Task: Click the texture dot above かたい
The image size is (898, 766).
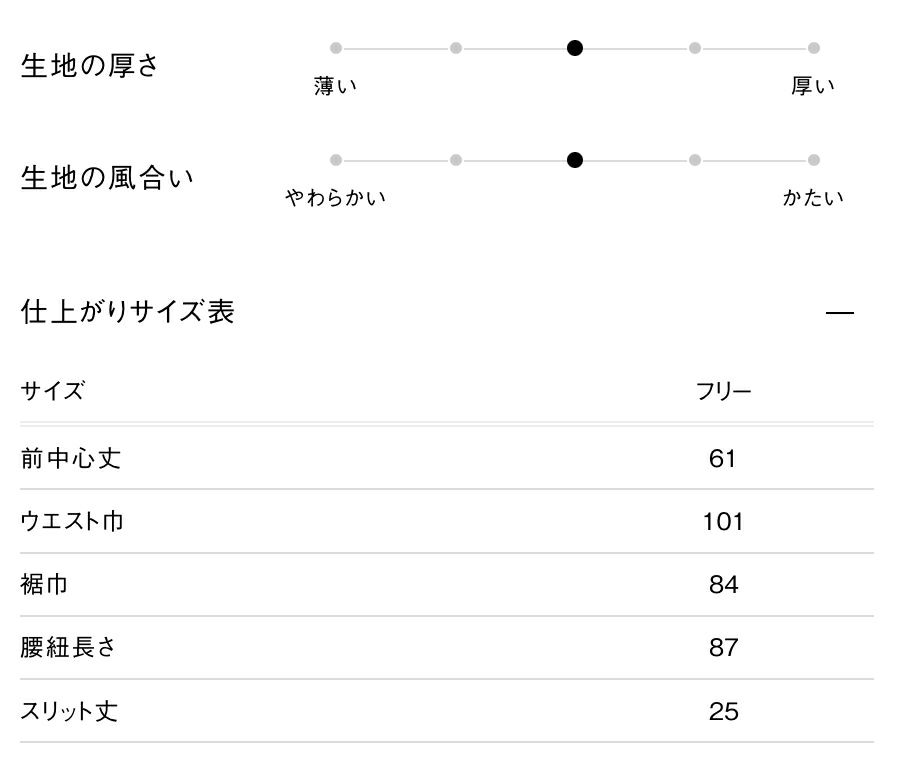Action: click(814, 160)
